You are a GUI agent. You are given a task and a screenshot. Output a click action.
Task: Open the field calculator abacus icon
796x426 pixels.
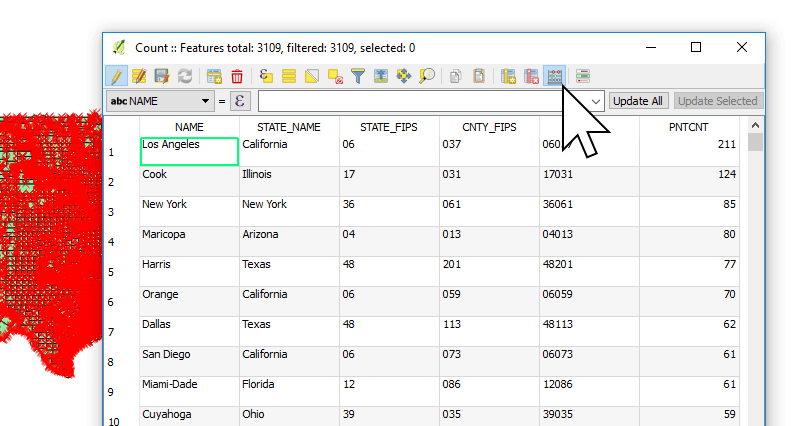(x=554, y=76)
